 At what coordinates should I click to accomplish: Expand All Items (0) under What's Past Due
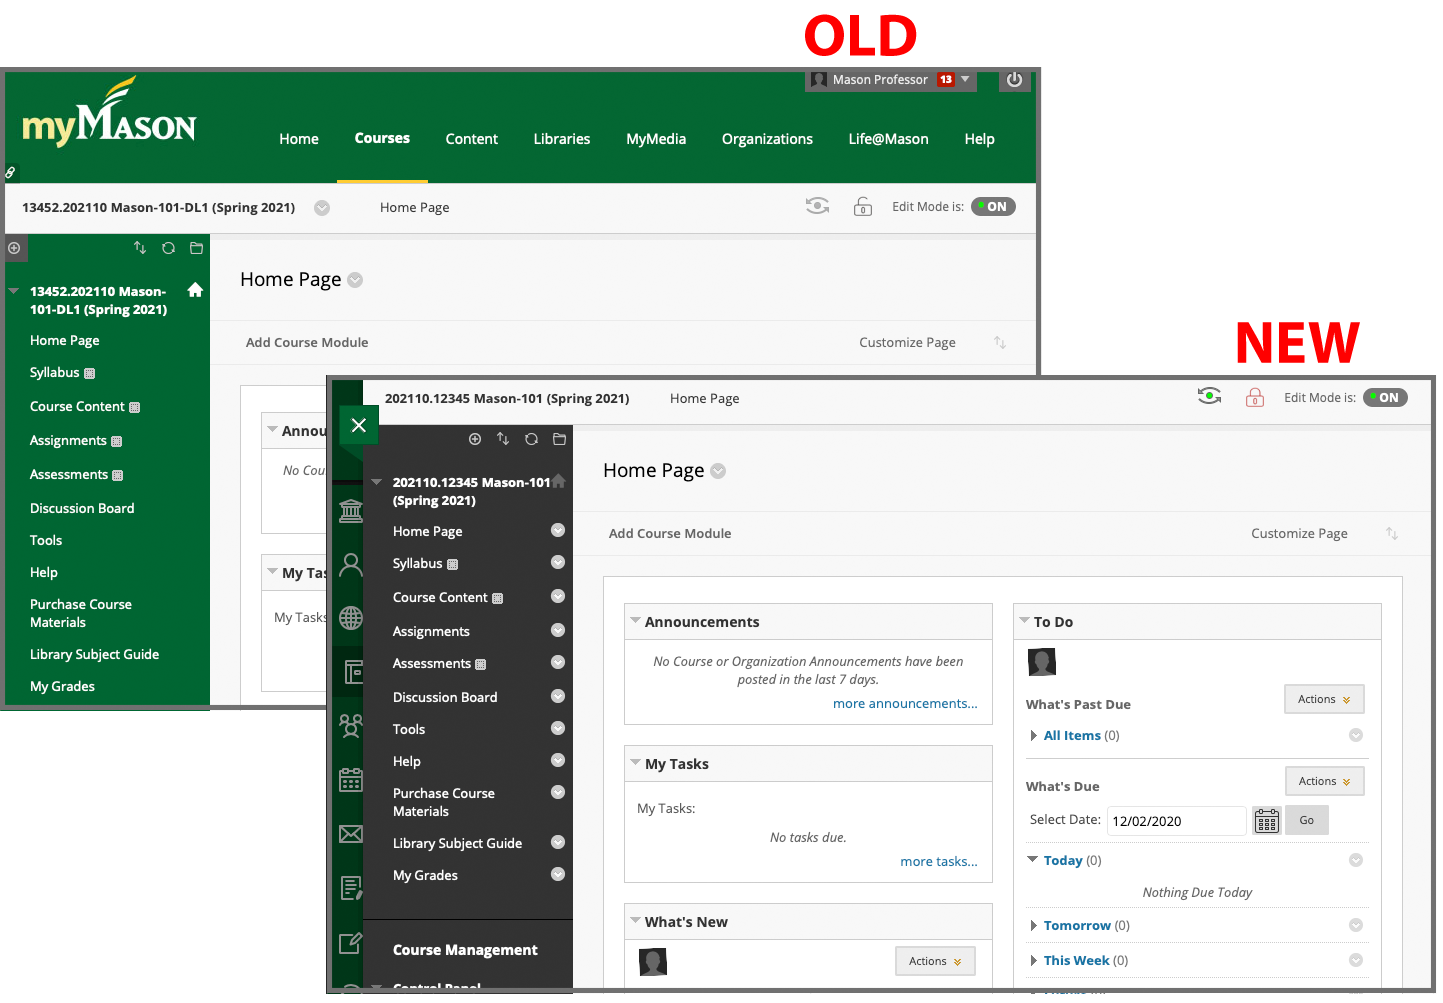tap(1033, 735)
